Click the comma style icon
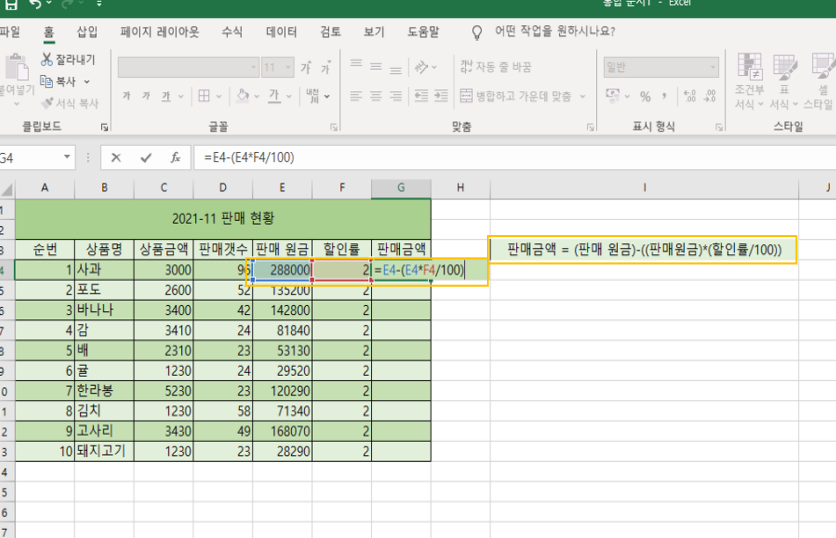 [664, 97]
